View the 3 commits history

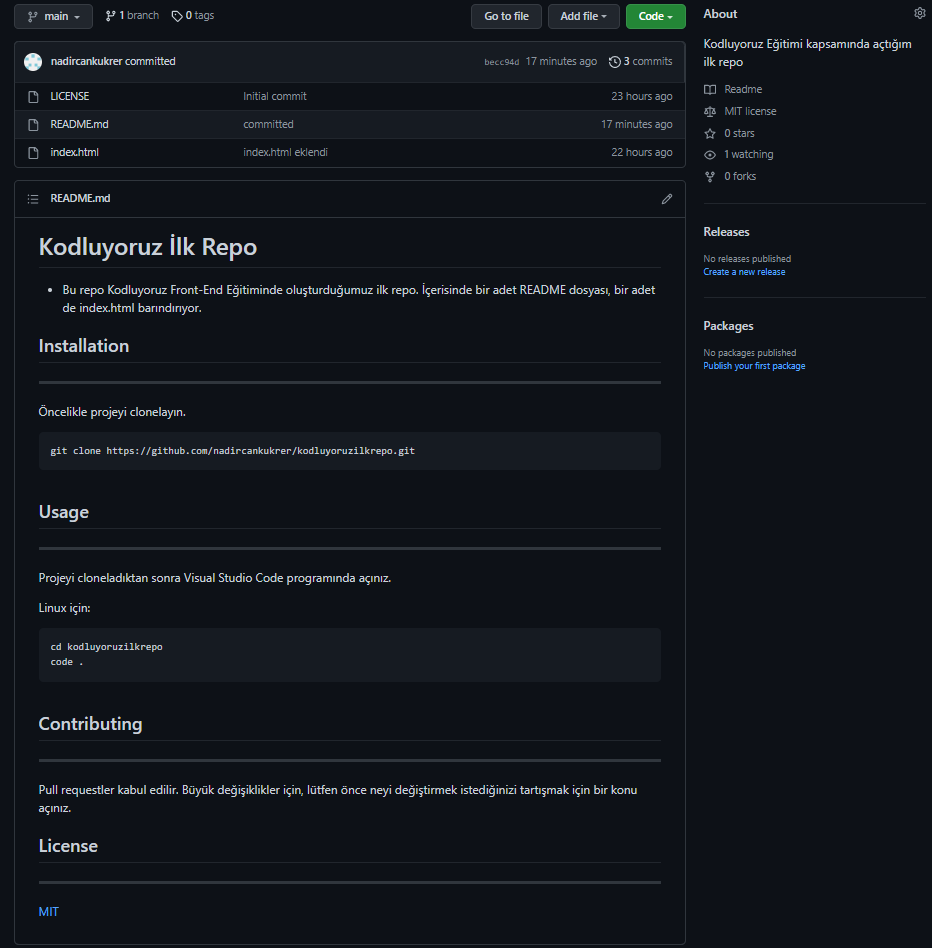point(641,61)
